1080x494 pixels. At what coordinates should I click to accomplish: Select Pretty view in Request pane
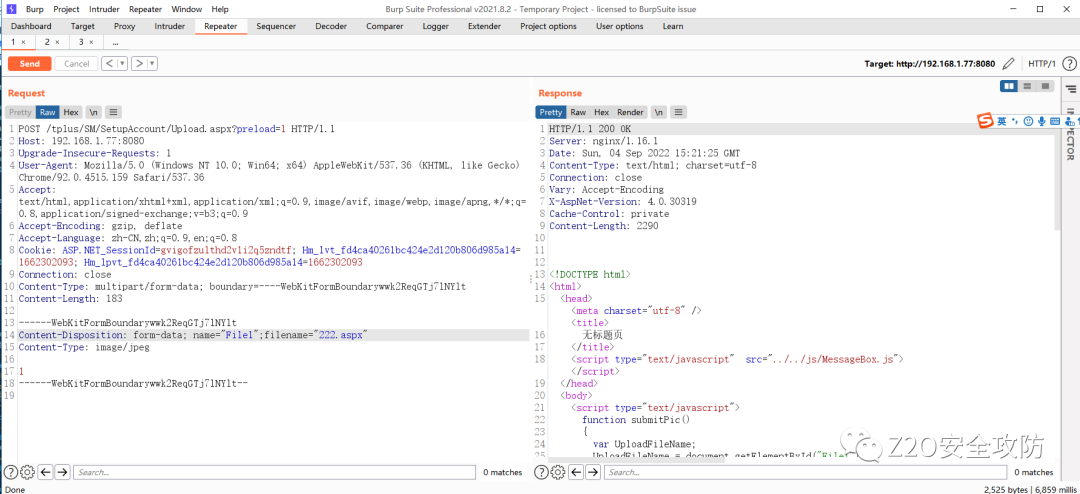pyautogui.click(x=20, y=112)
